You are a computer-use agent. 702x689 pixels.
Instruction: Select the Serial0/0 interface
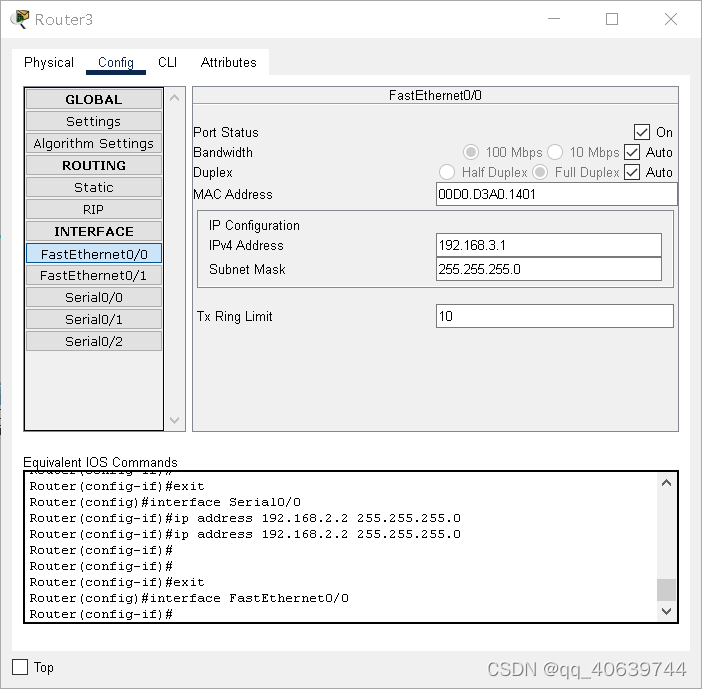click(94, 297)
